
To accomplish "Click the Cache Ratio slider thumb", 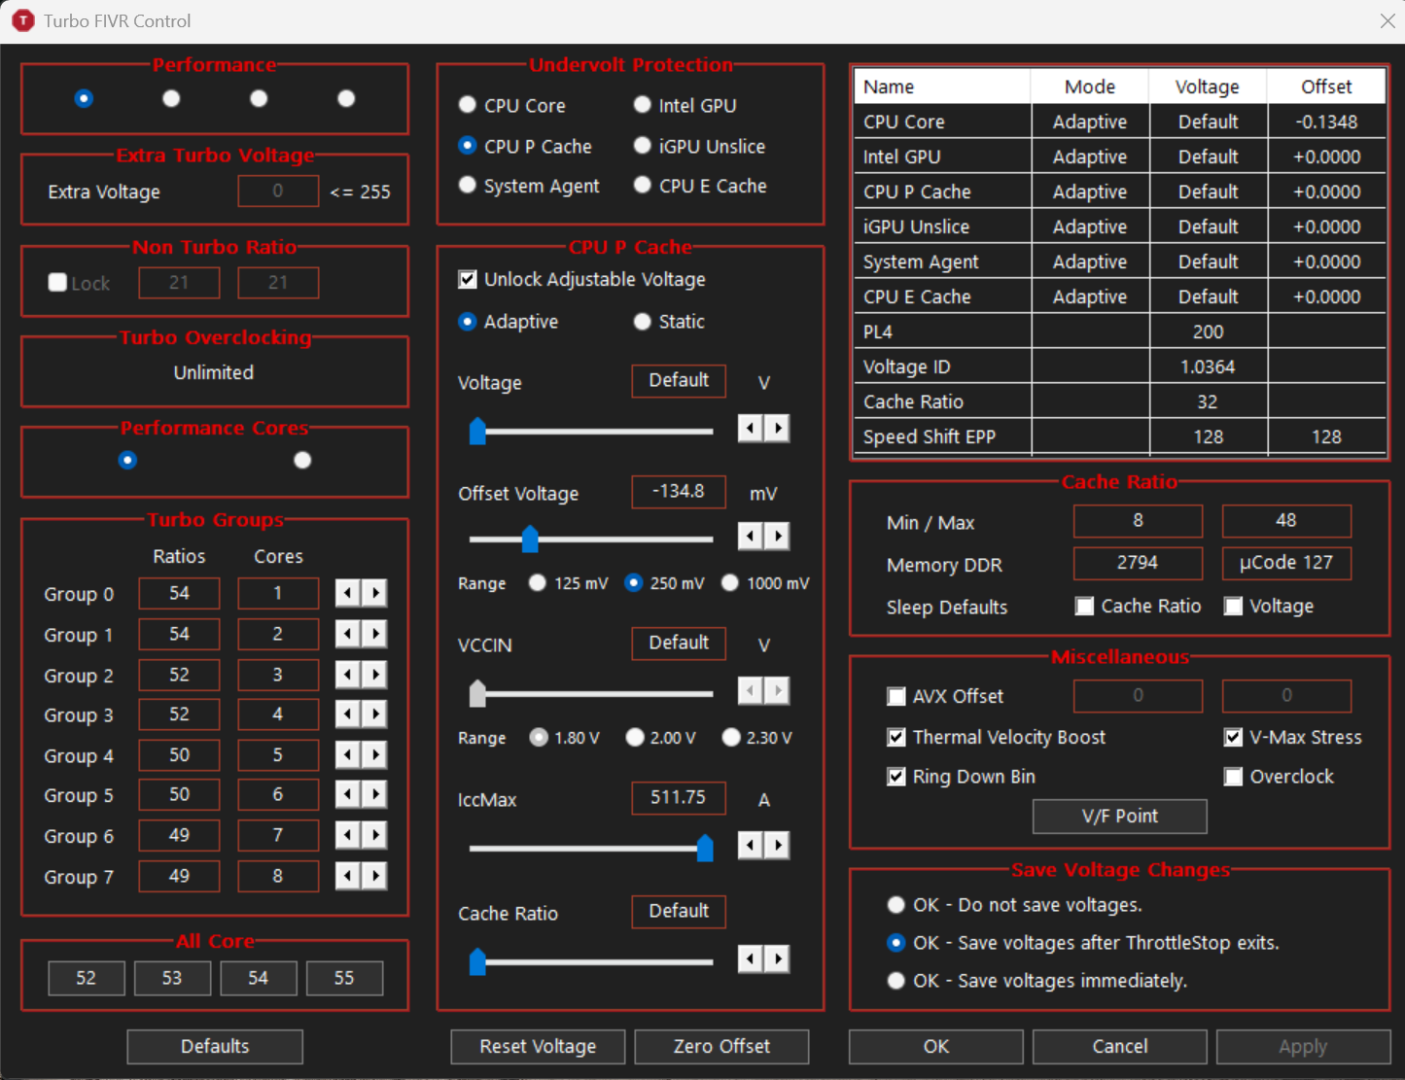I will (x=478, y=962).
